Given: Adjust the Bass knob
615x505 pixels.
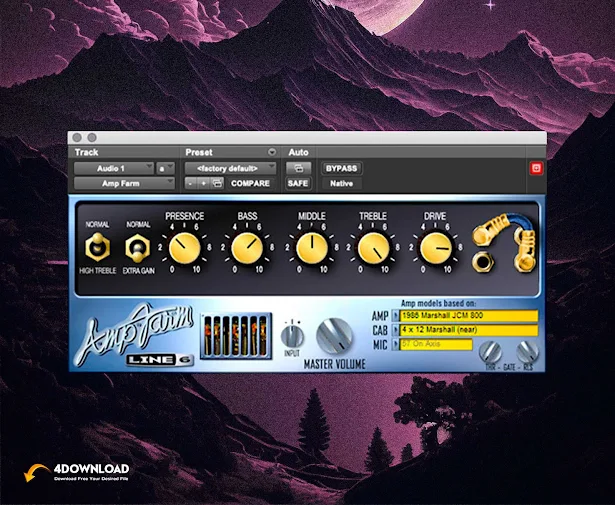Looking at the screenshot, I should click(x=247, y=248).
